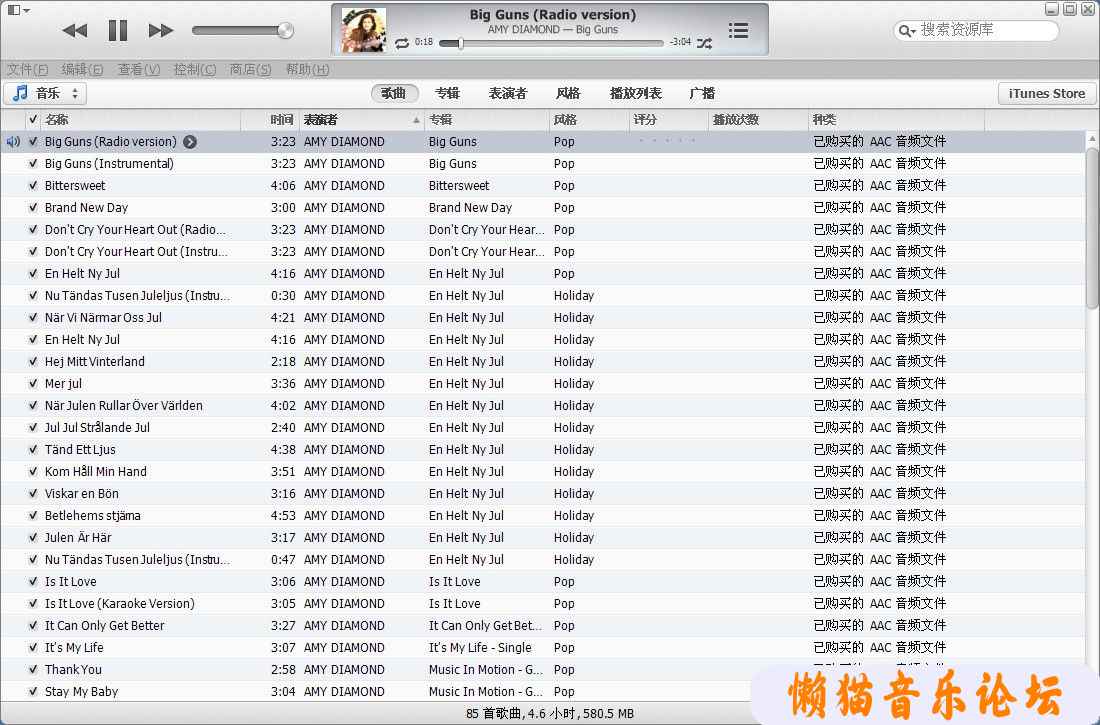Rate Big Guns (Radio version) with stars
Screen dimensions: 1100x725
point(666,141)
